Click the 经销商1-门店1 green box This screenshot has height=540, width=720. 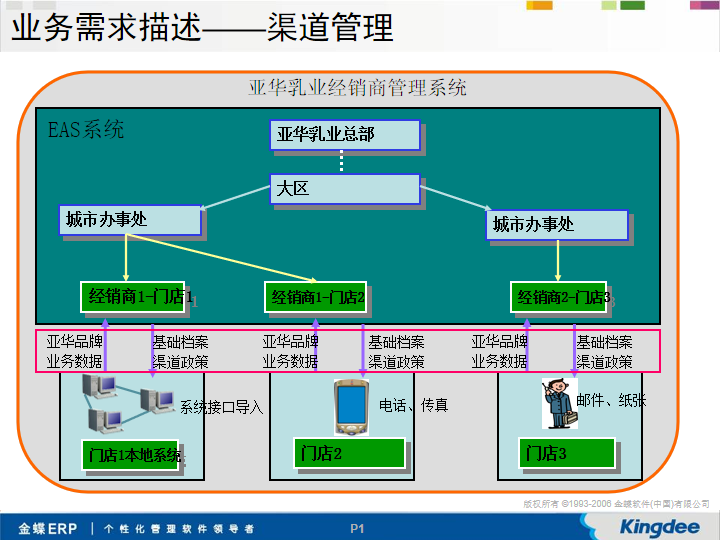133,297
